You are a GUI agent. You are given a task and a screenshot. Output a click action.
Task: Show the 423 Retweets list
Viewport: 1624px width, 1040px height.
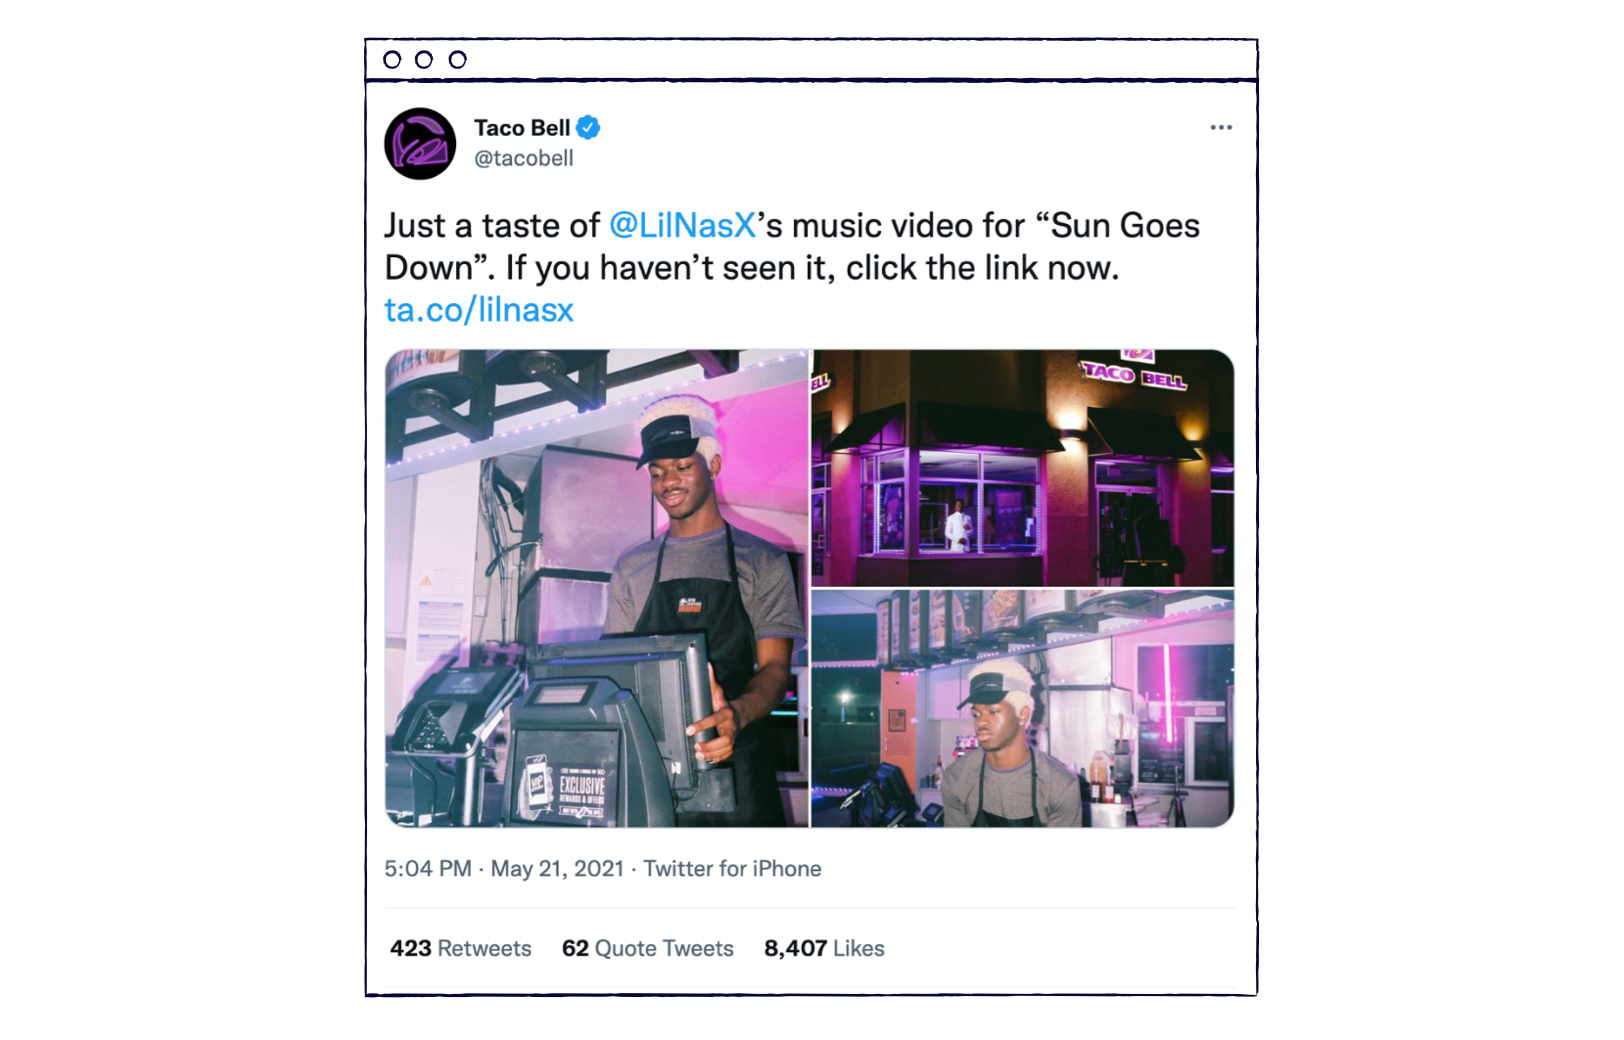coord(461,948)
